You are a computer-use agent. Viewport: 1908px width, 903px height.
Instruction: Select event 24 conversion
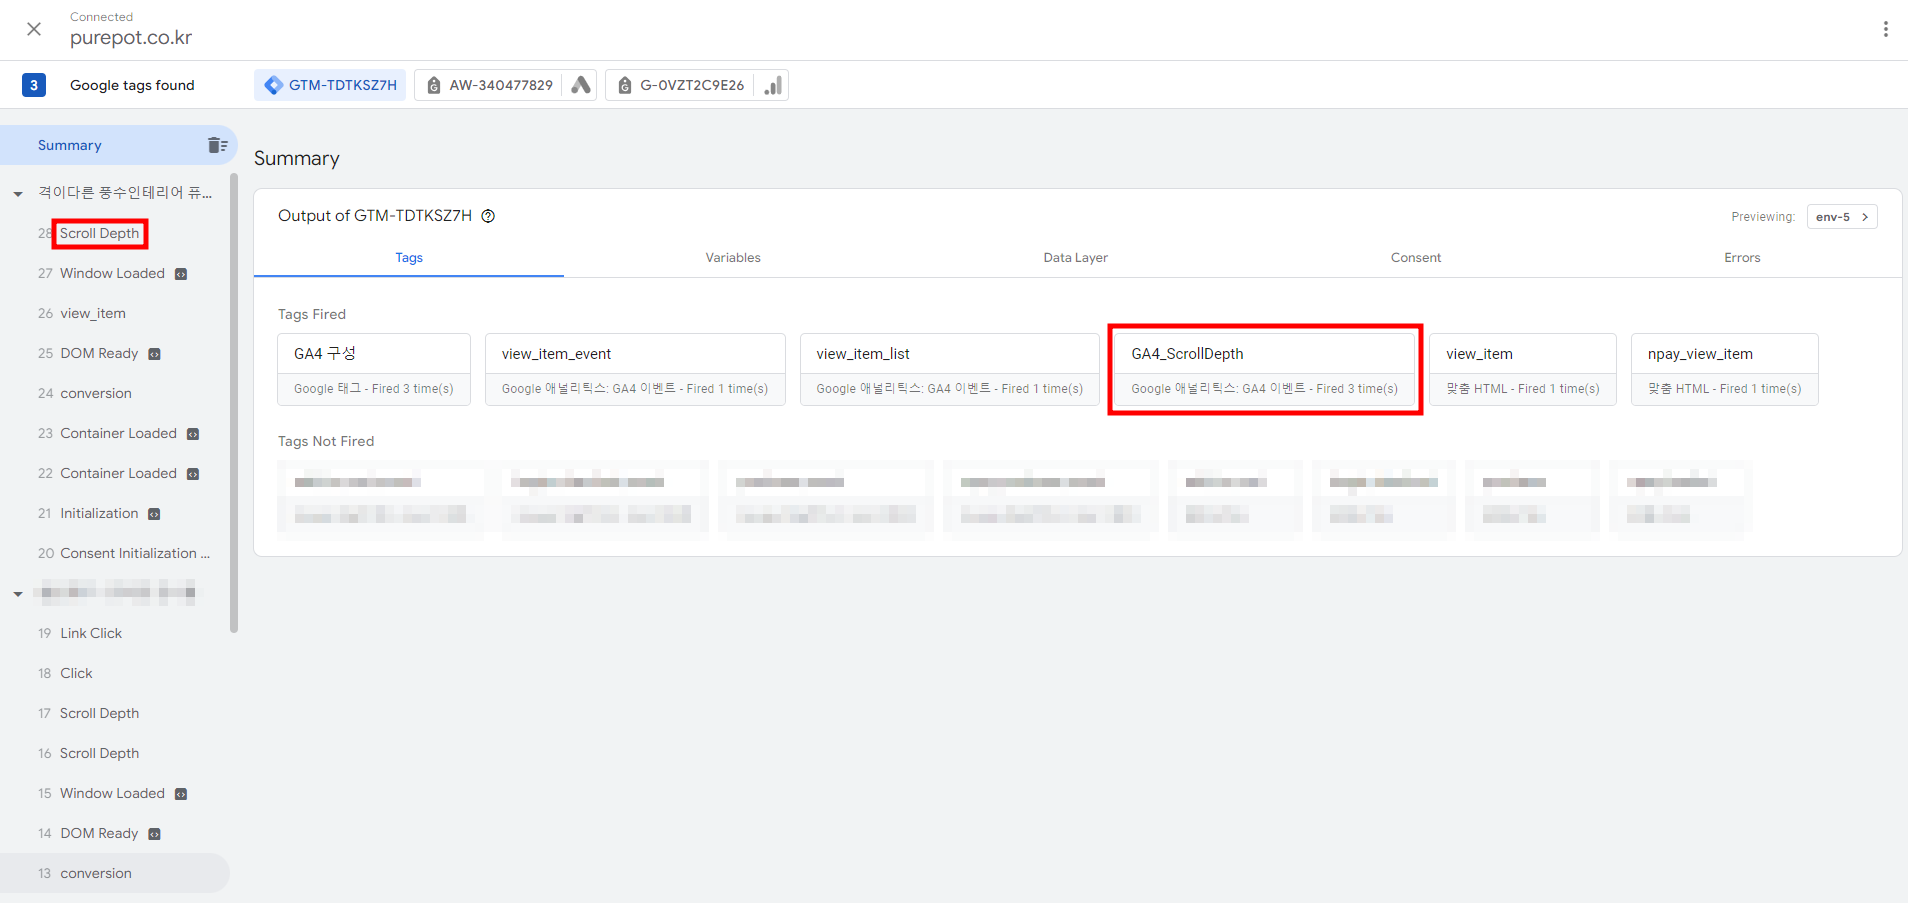click(x=96, y=393)
